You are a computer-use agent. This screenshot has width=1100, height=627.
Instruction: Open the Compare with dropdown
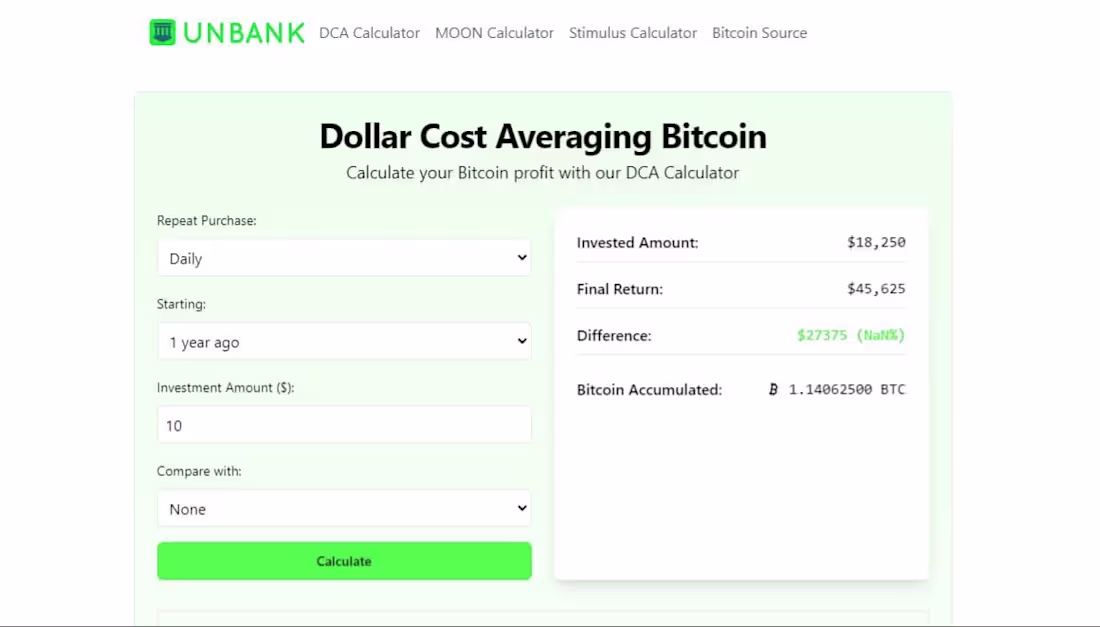click(344, 508)
